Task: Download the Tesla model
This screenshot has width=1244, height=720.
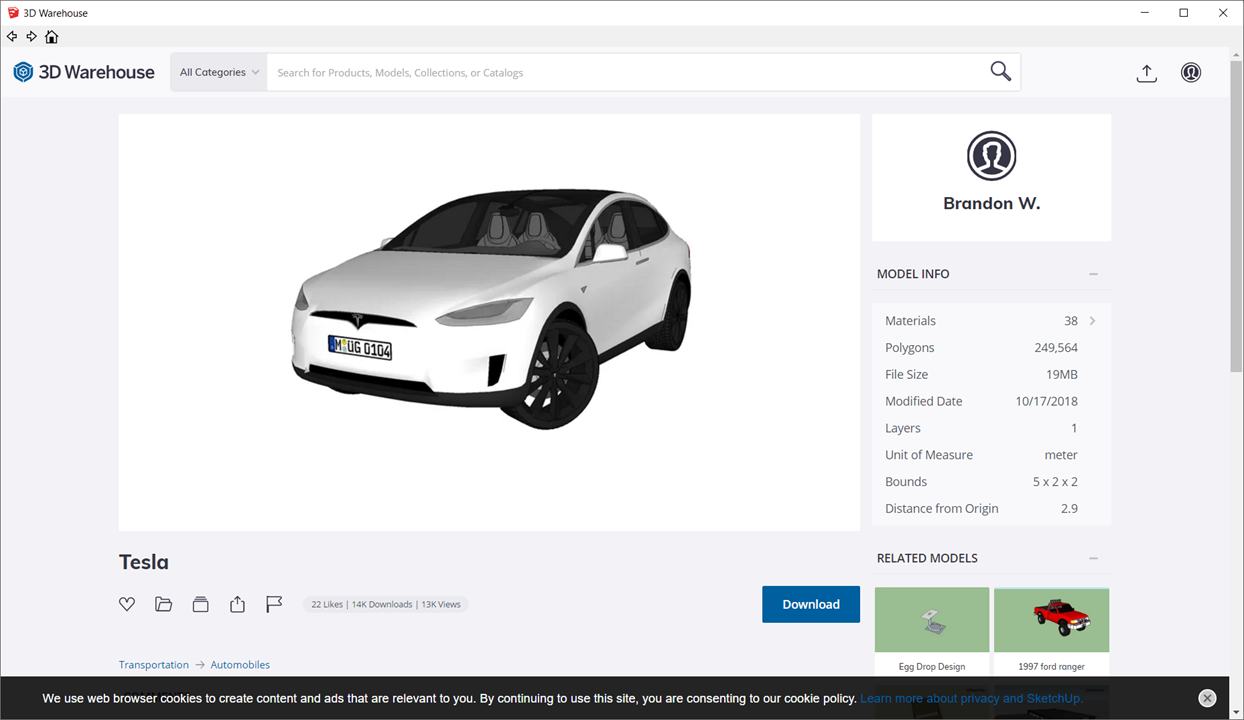Action: point(811,604)
